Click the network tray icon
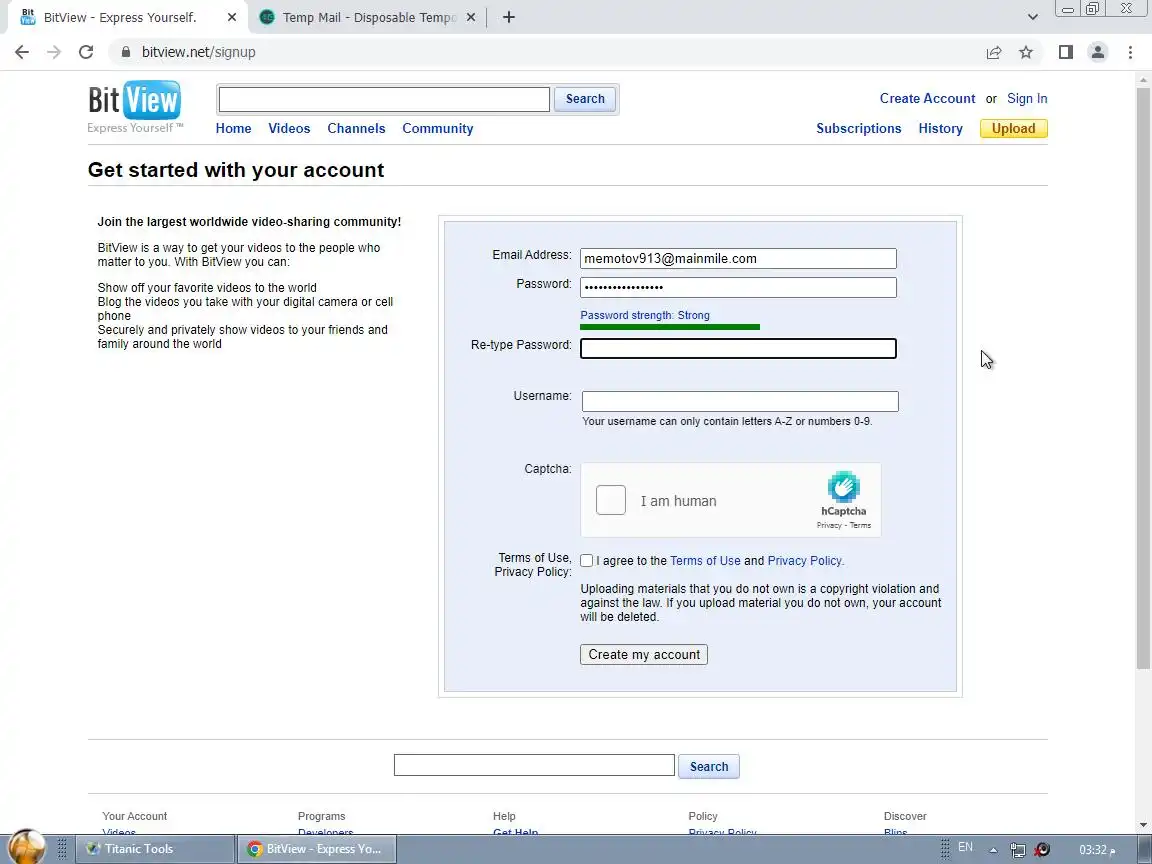This screenshot has width=1152, height=864. (x=1018, y=850)
